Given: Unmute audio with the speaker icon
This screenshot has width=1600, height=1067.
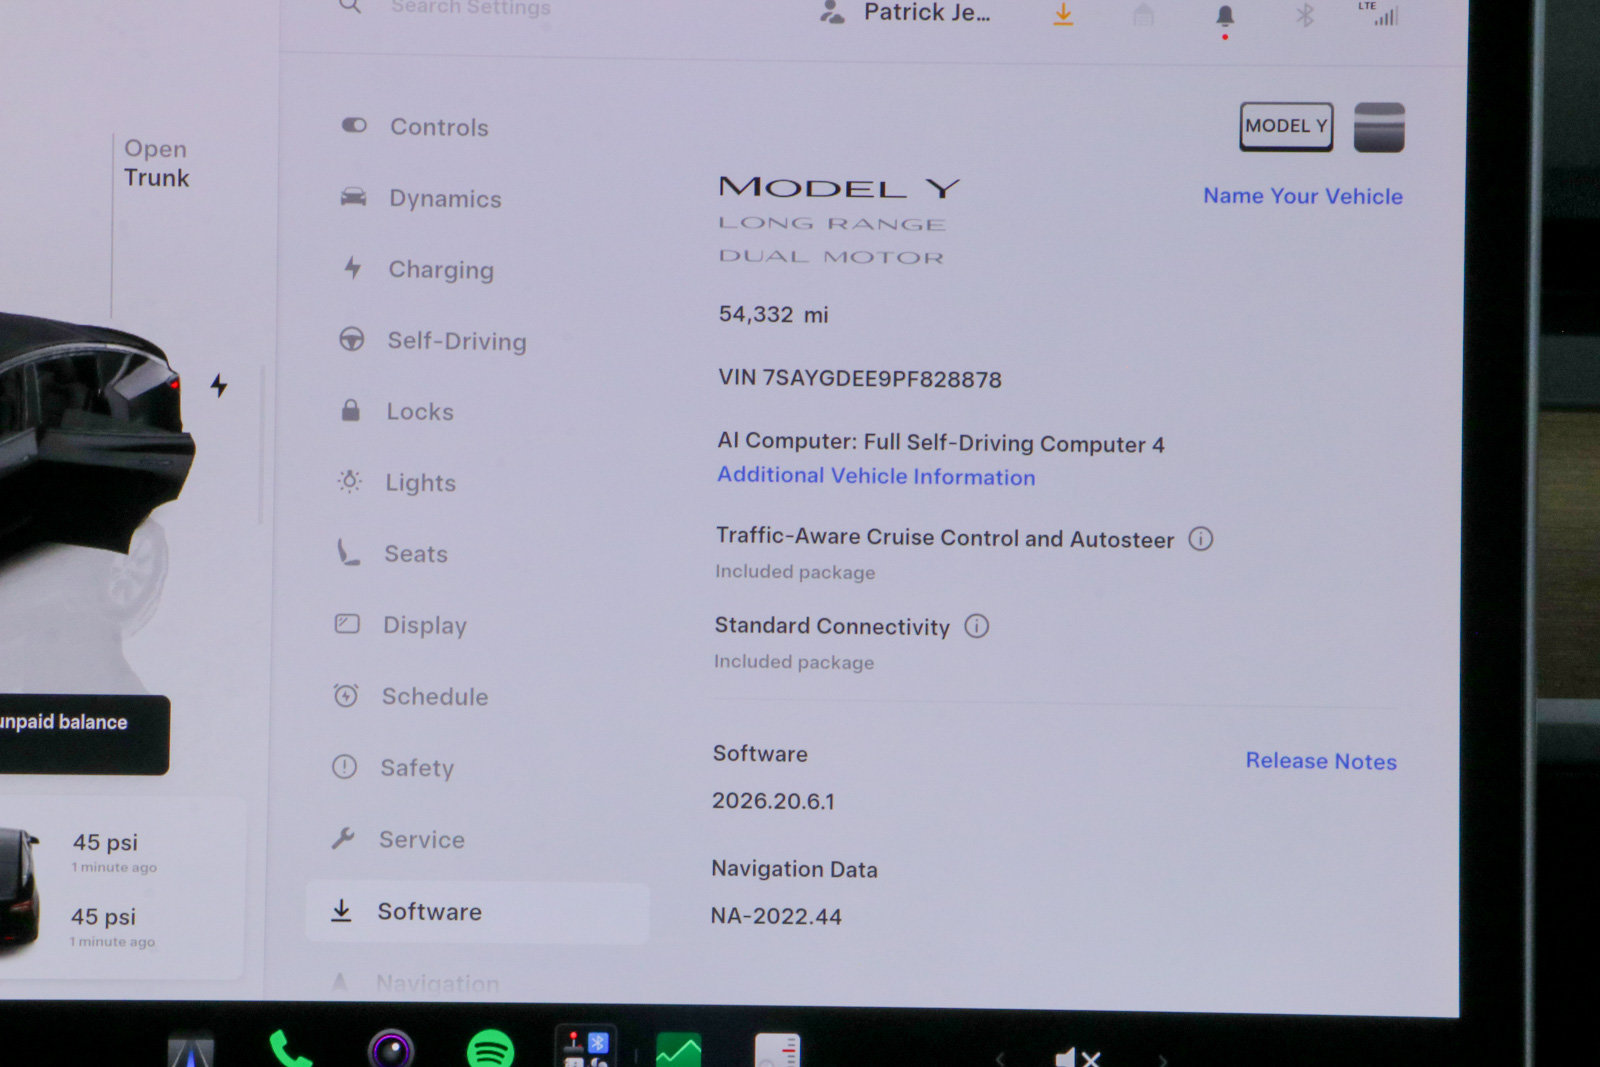Looking at the screenshot, I should [1078, 1056].
